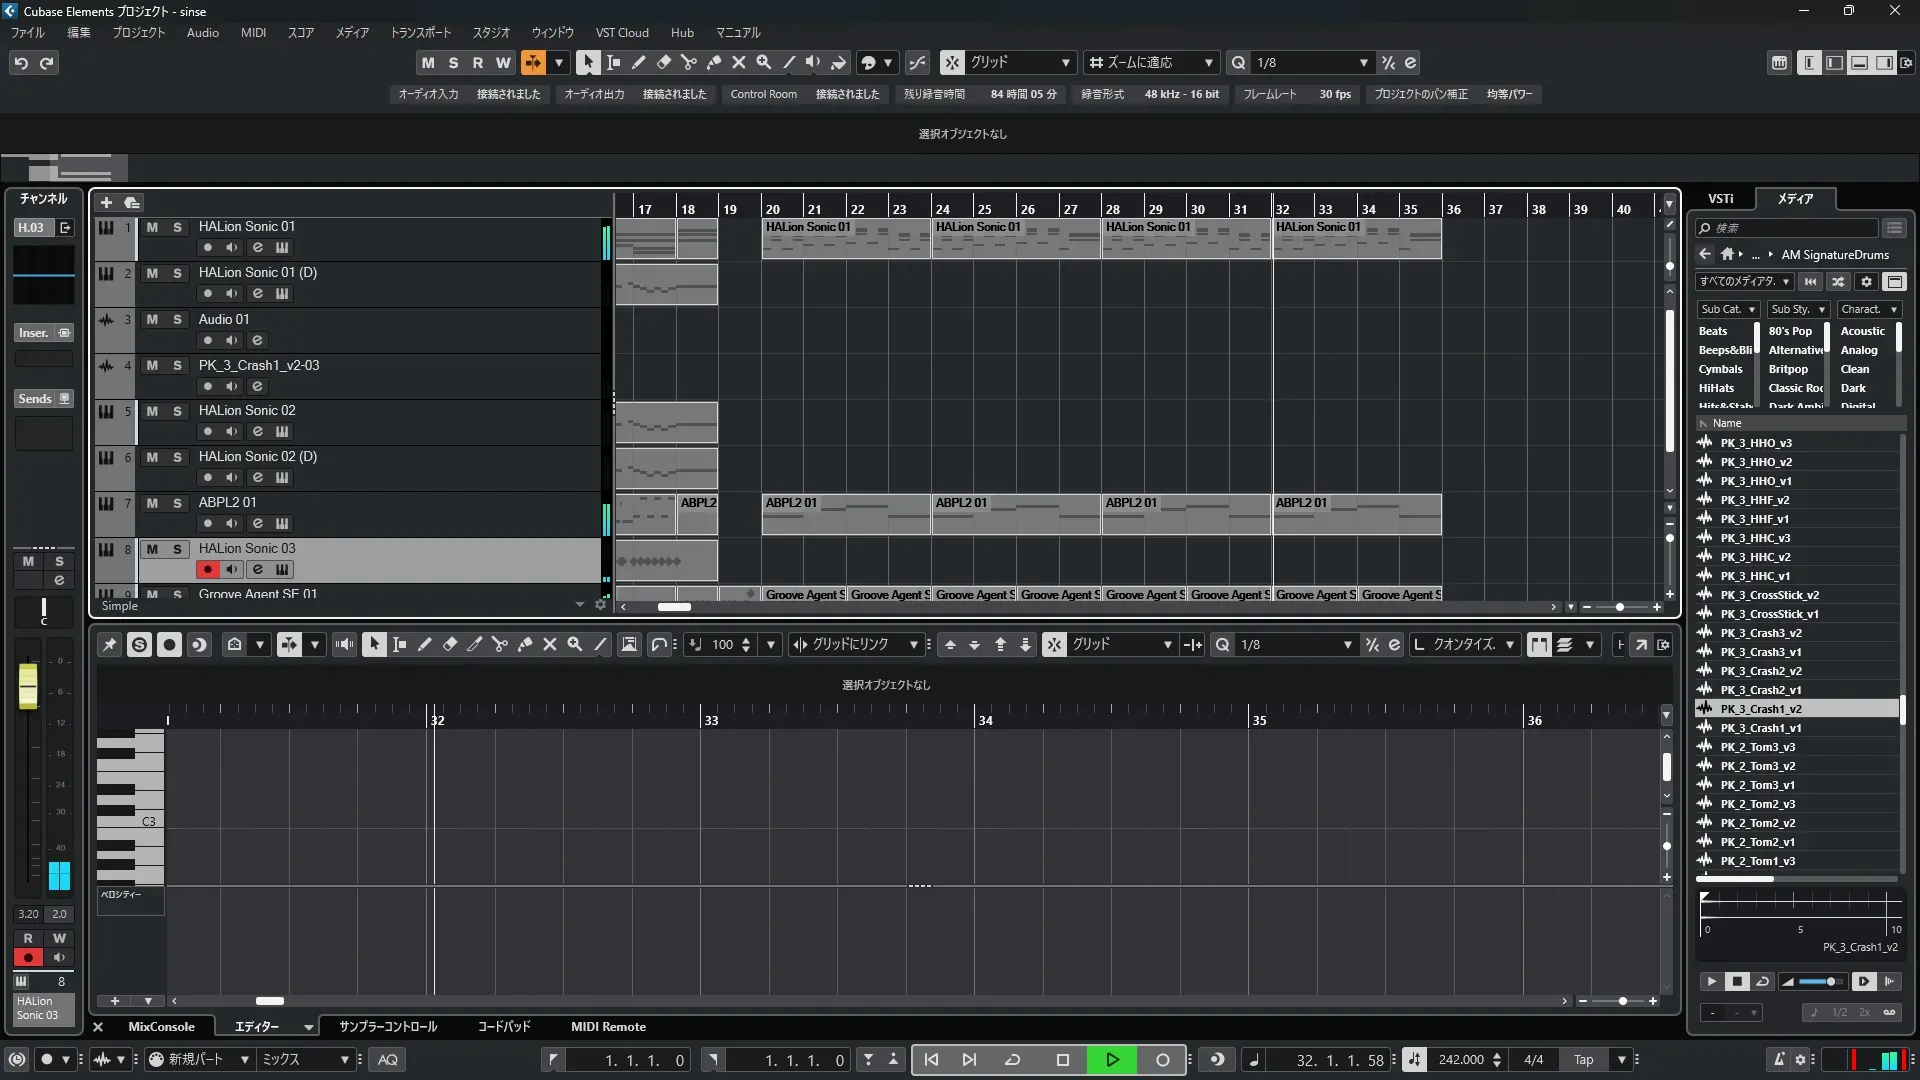Image resolution: width=1920 pixels, height=1080 pixels.
Task: Expand the Charact. filter dropdown
Action: [x=1868, y=310]
